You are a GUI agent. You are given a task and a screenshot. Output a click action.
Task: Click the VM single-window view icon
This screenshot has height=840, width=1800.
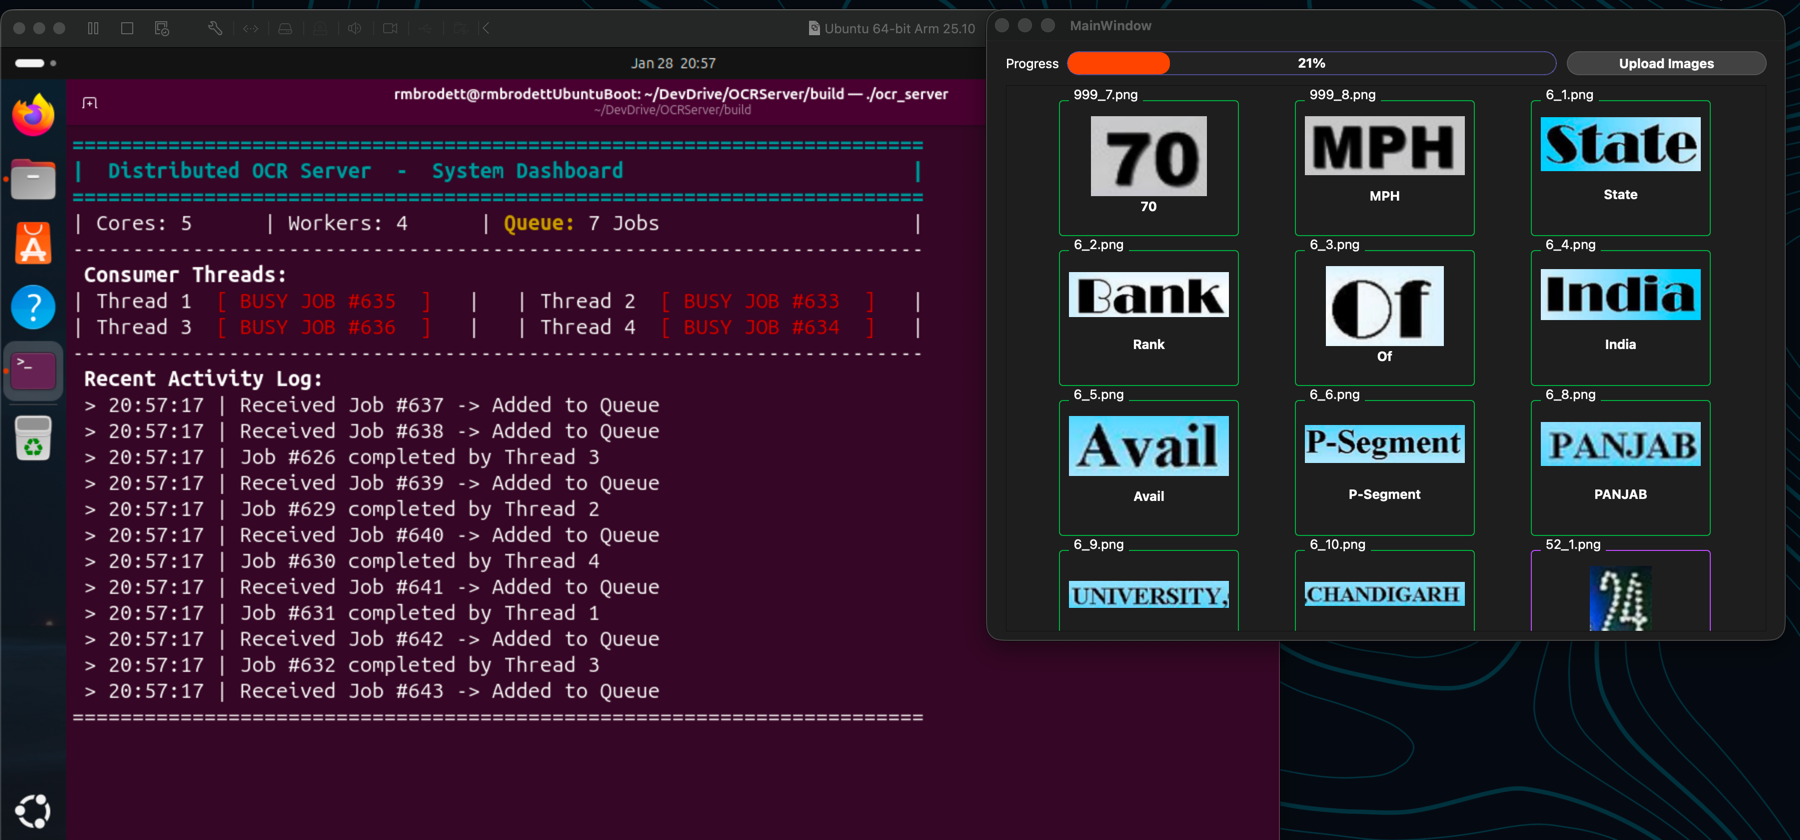tap(127, 28)
